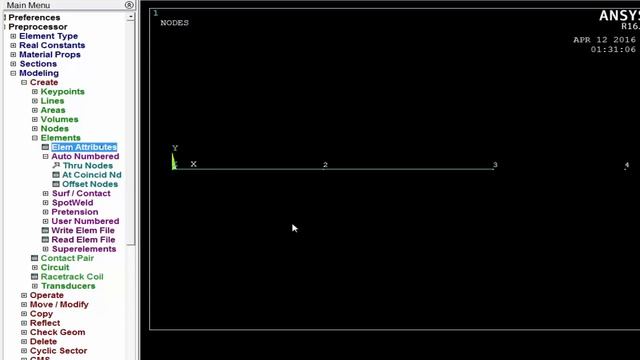Click the Cyclic Sector label
The width and height of the screenshot is (640, 360).
coord(58,351)
